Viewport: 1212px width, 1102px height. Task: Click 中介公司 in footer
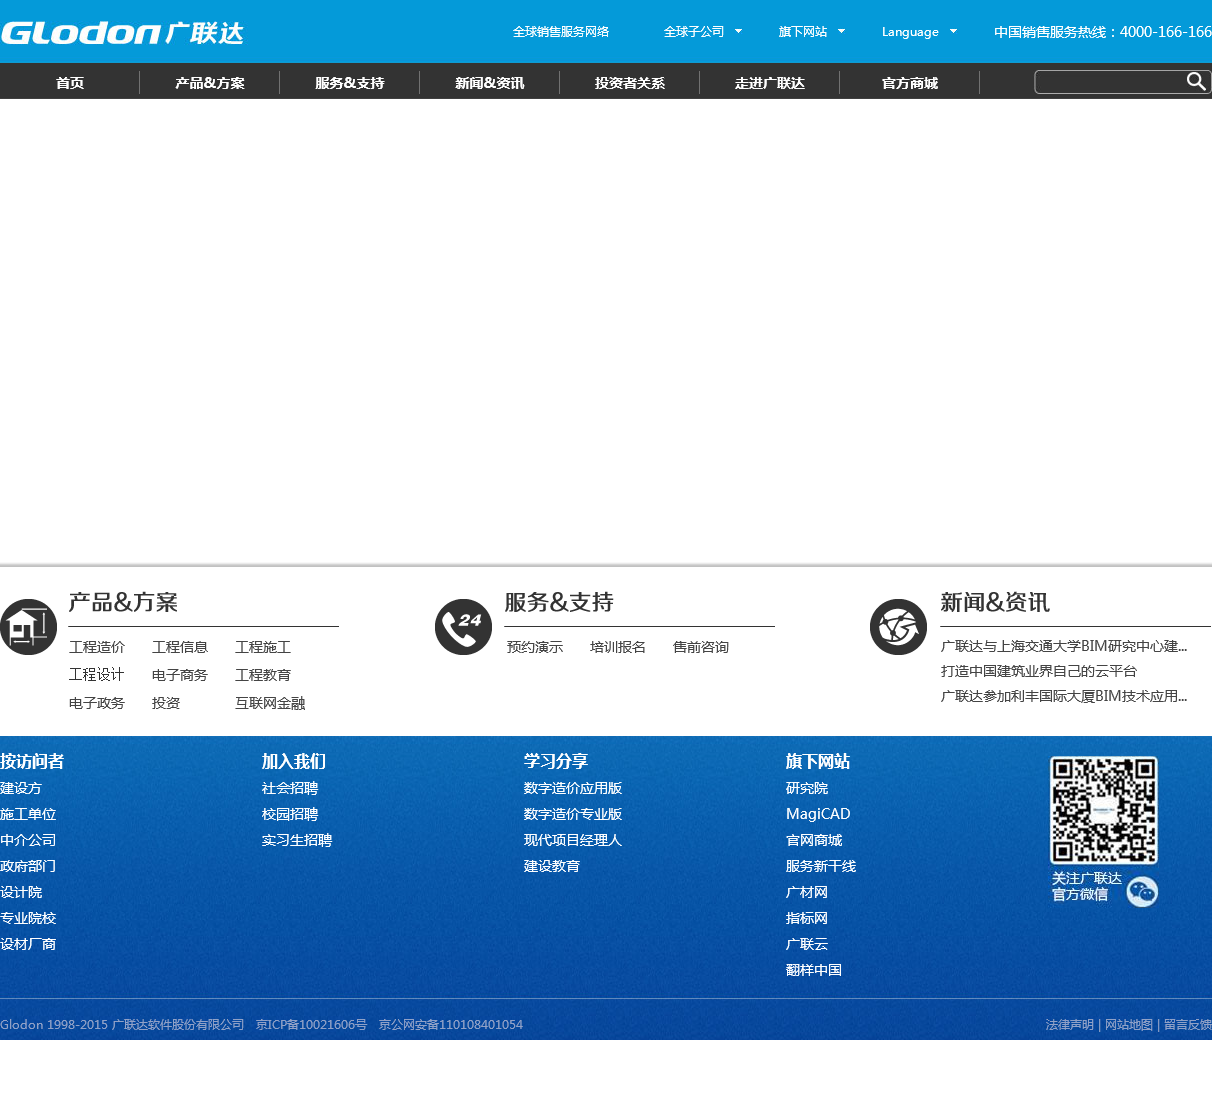click(x=28, y=840)
